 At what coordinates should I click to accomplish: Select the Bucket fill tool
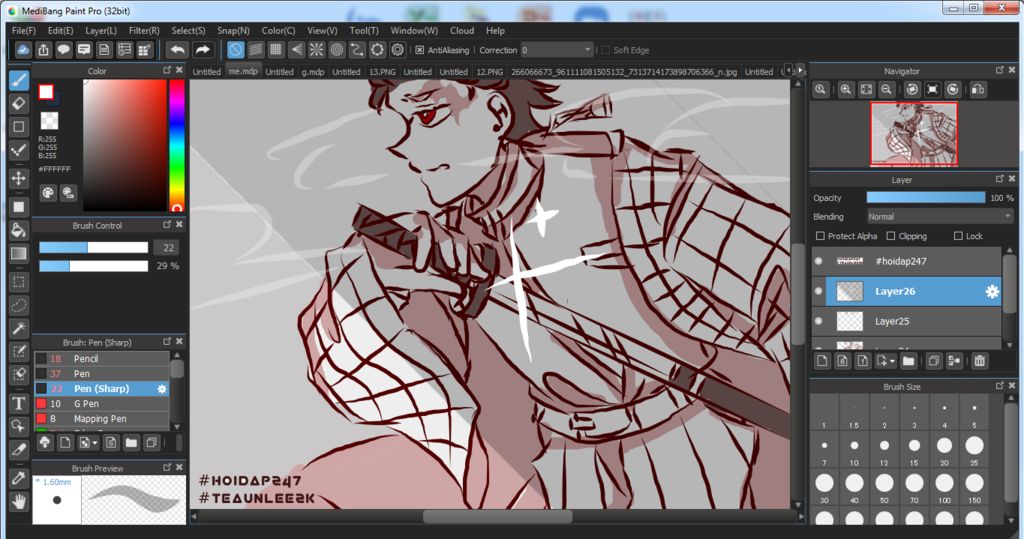coord(19,230)
